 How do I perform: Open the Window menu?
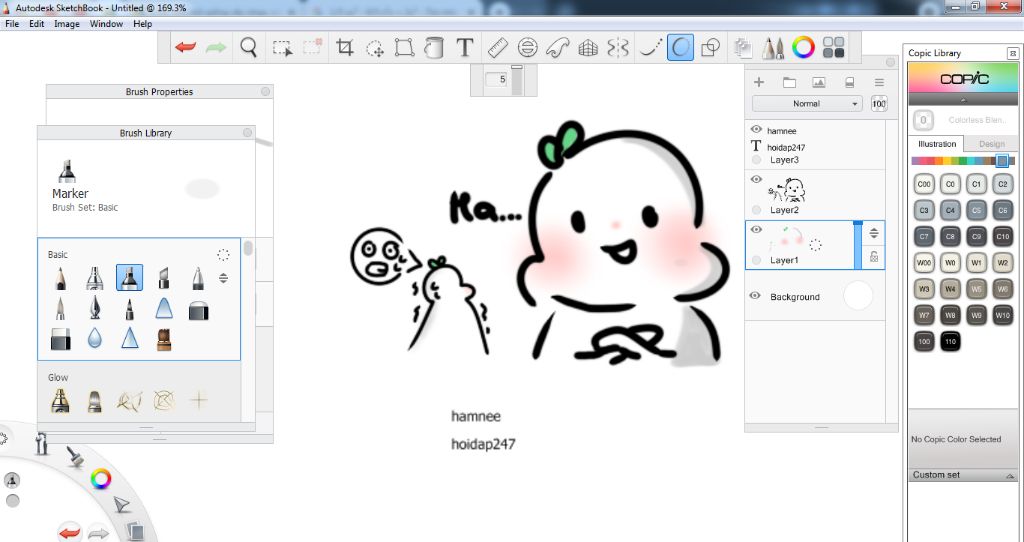[x=106, y=24]
